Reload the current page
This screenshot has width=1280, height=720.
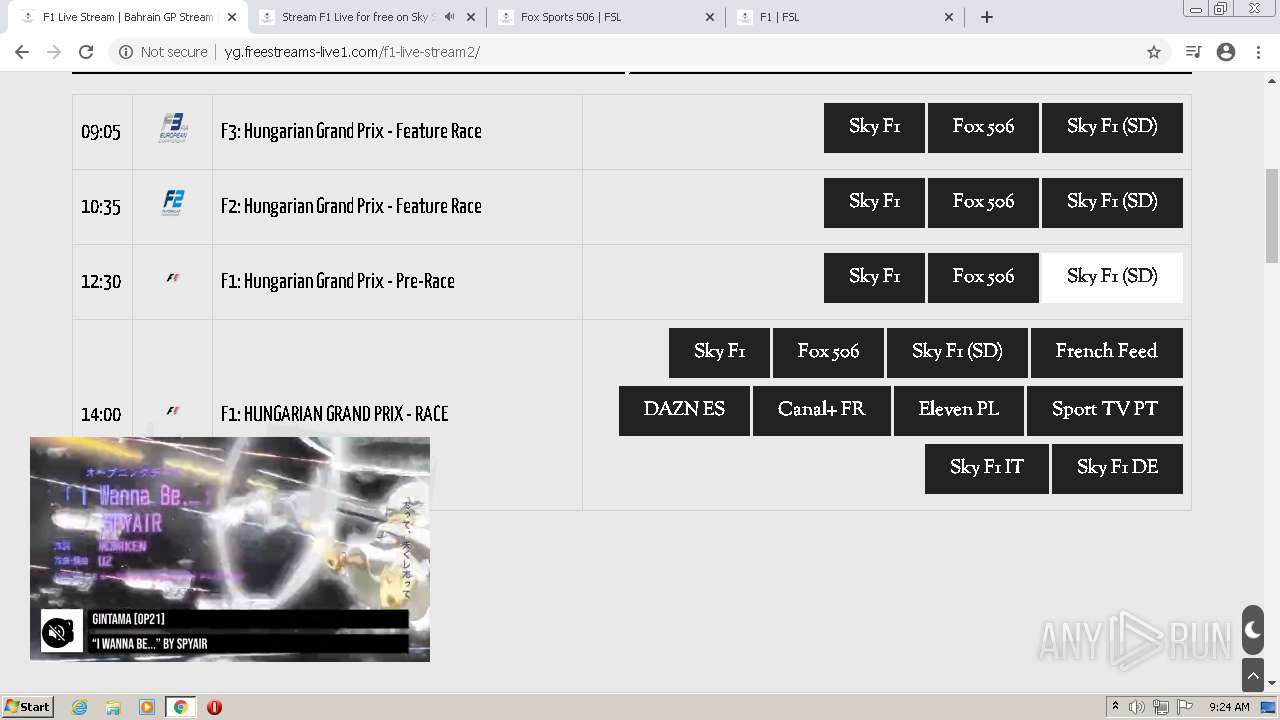(86, 52)
